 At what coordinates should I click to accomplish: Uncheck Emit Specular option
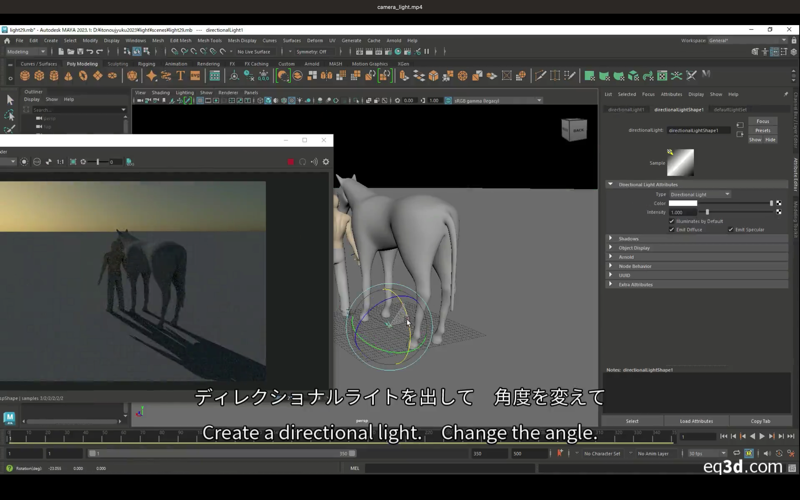pyautogui.click(x=731, y=229)
